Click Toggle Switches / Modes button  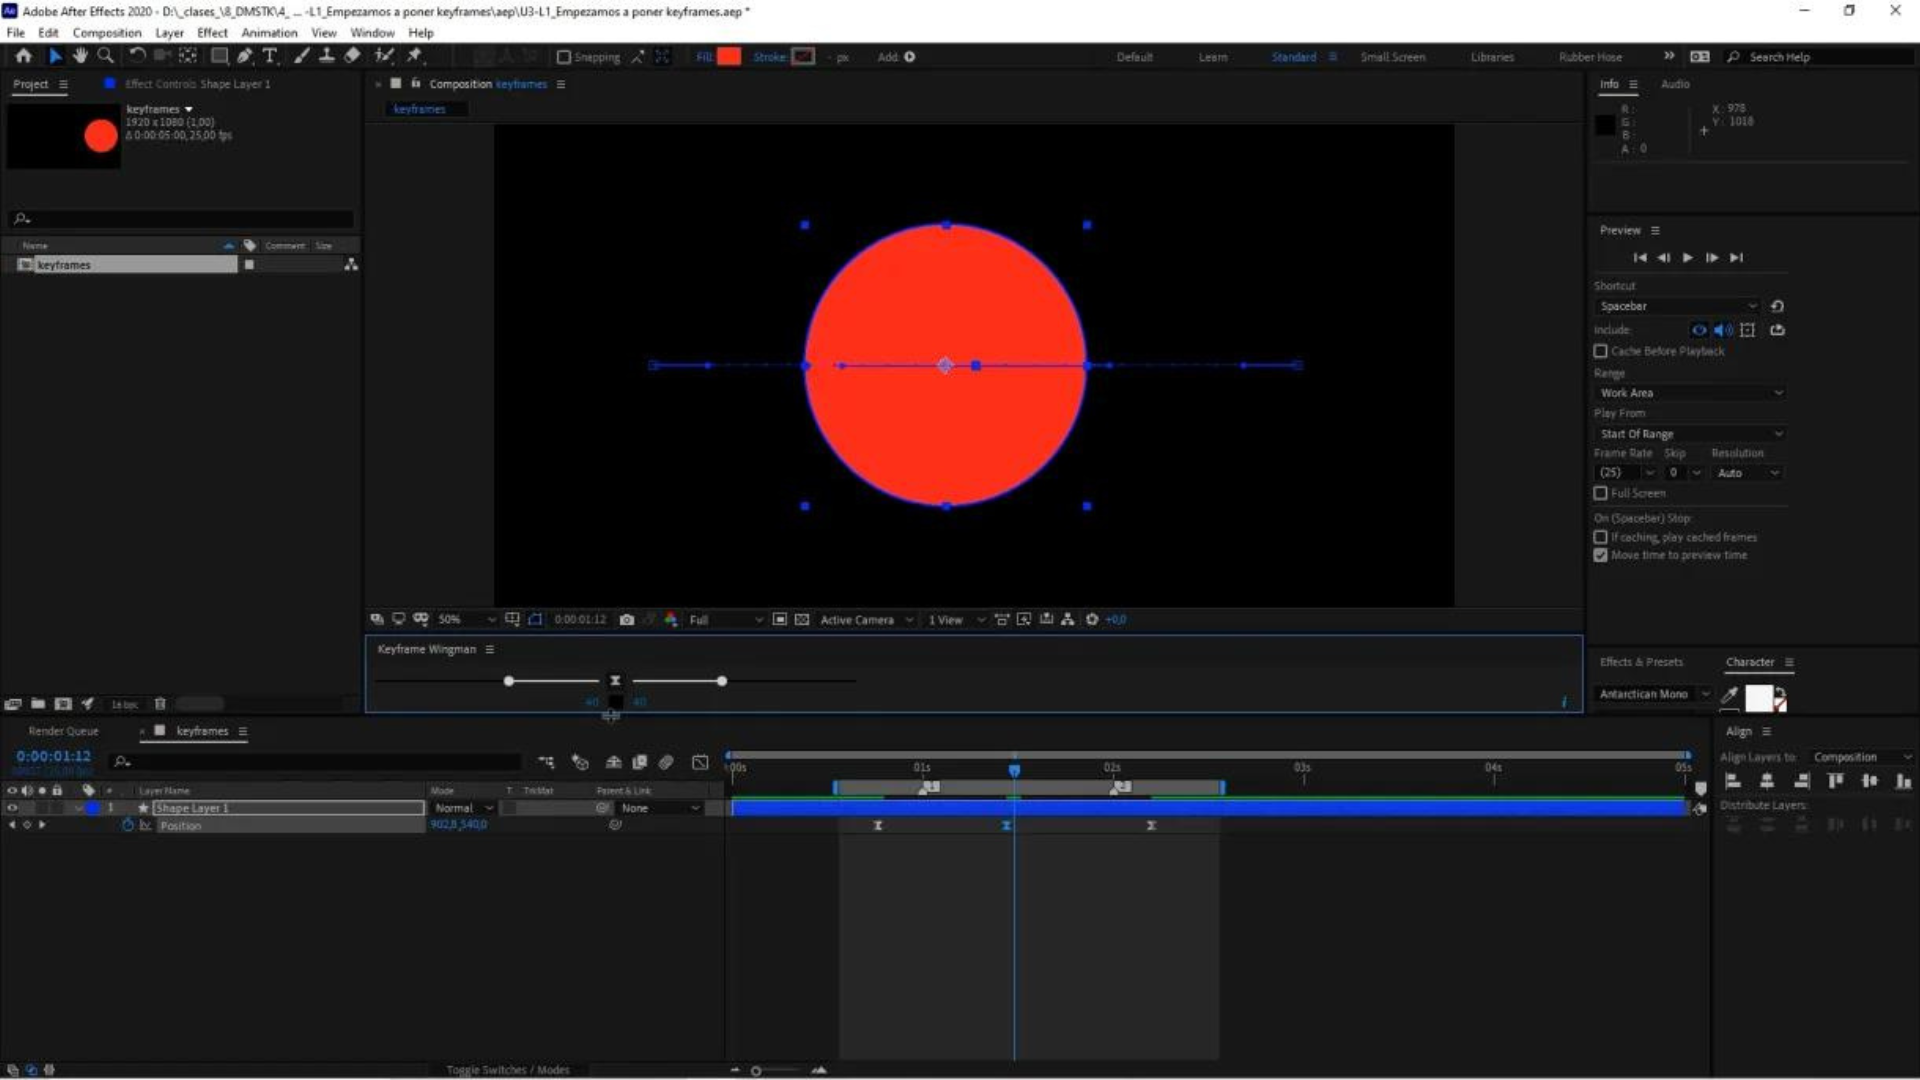[x=508, y=1070]
